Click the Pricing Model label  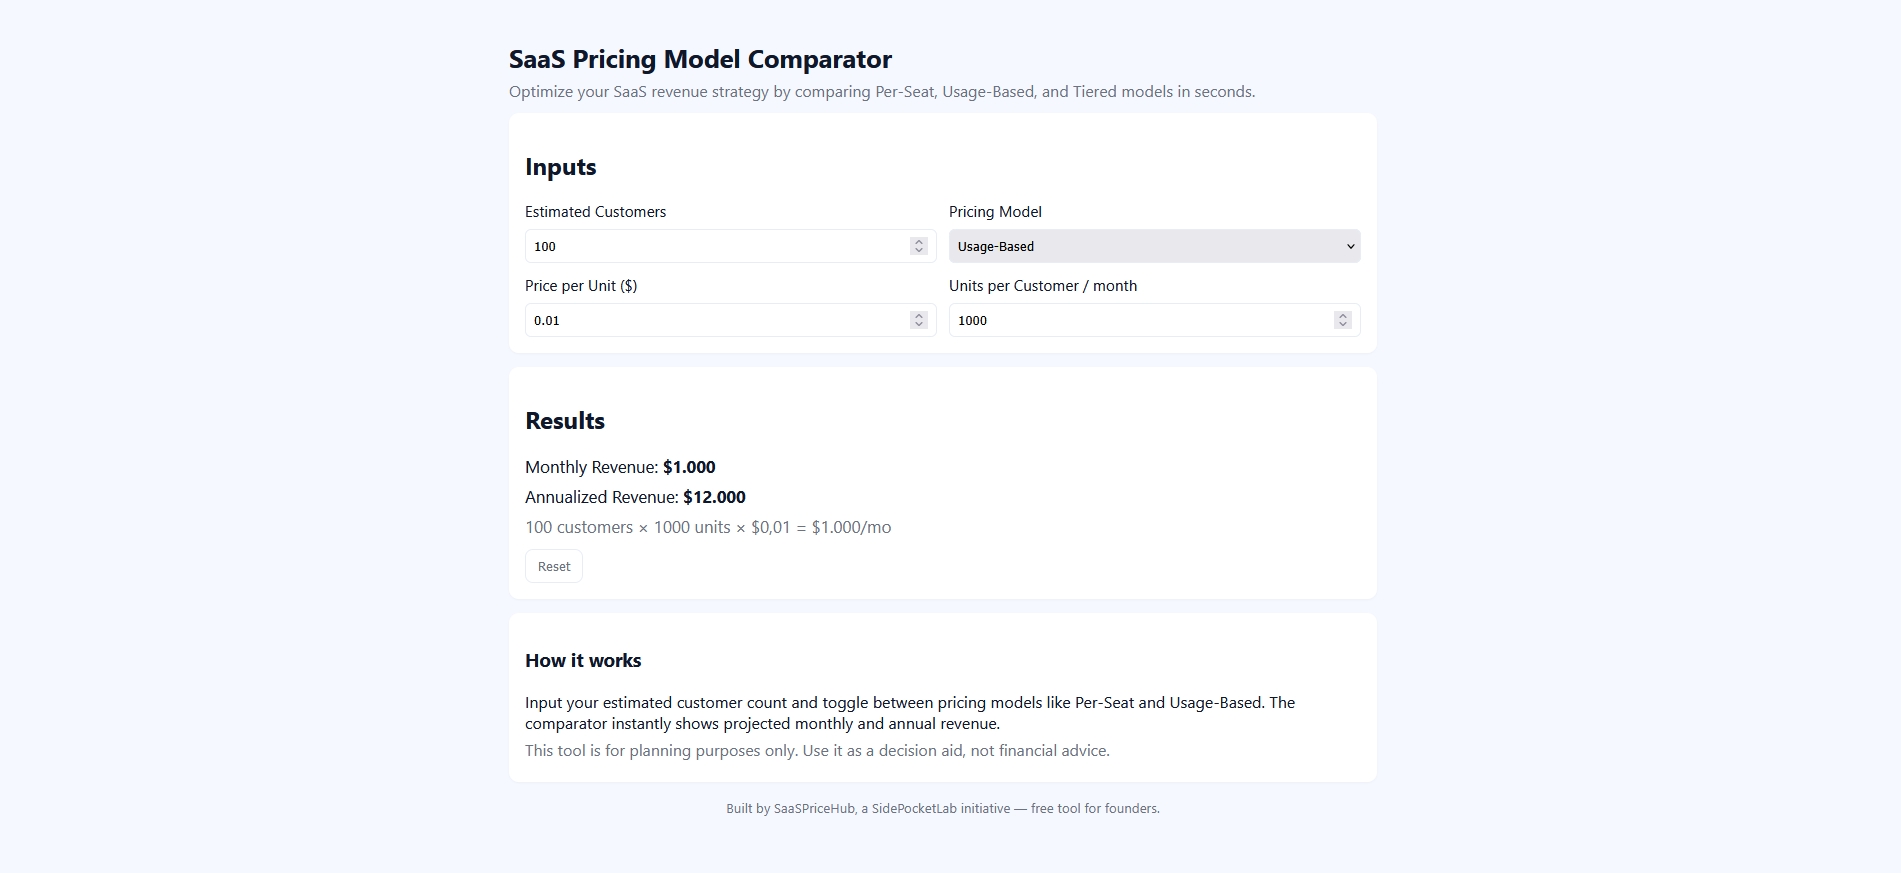tap(995, 212)
